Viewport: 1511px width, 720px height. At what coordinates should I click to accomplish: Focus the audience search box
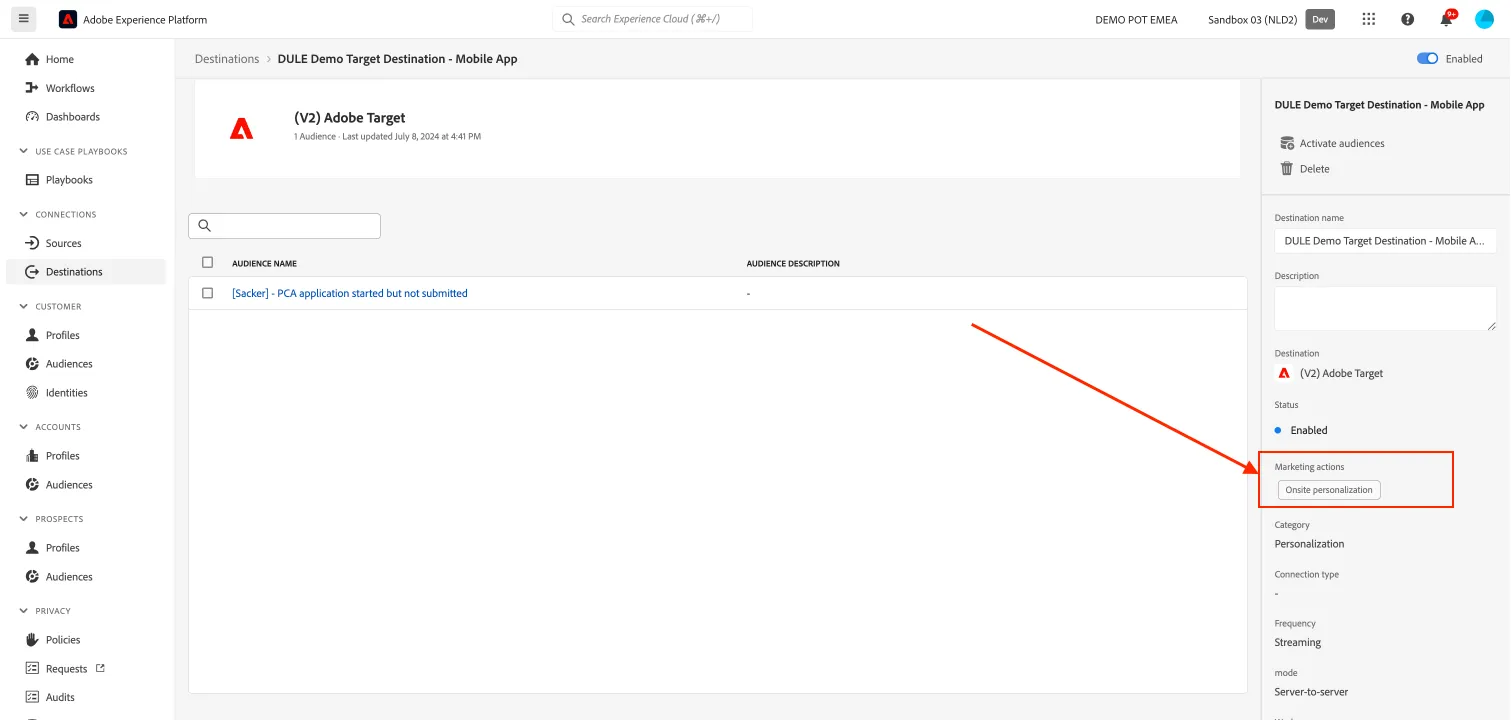[x=285, y=226]
